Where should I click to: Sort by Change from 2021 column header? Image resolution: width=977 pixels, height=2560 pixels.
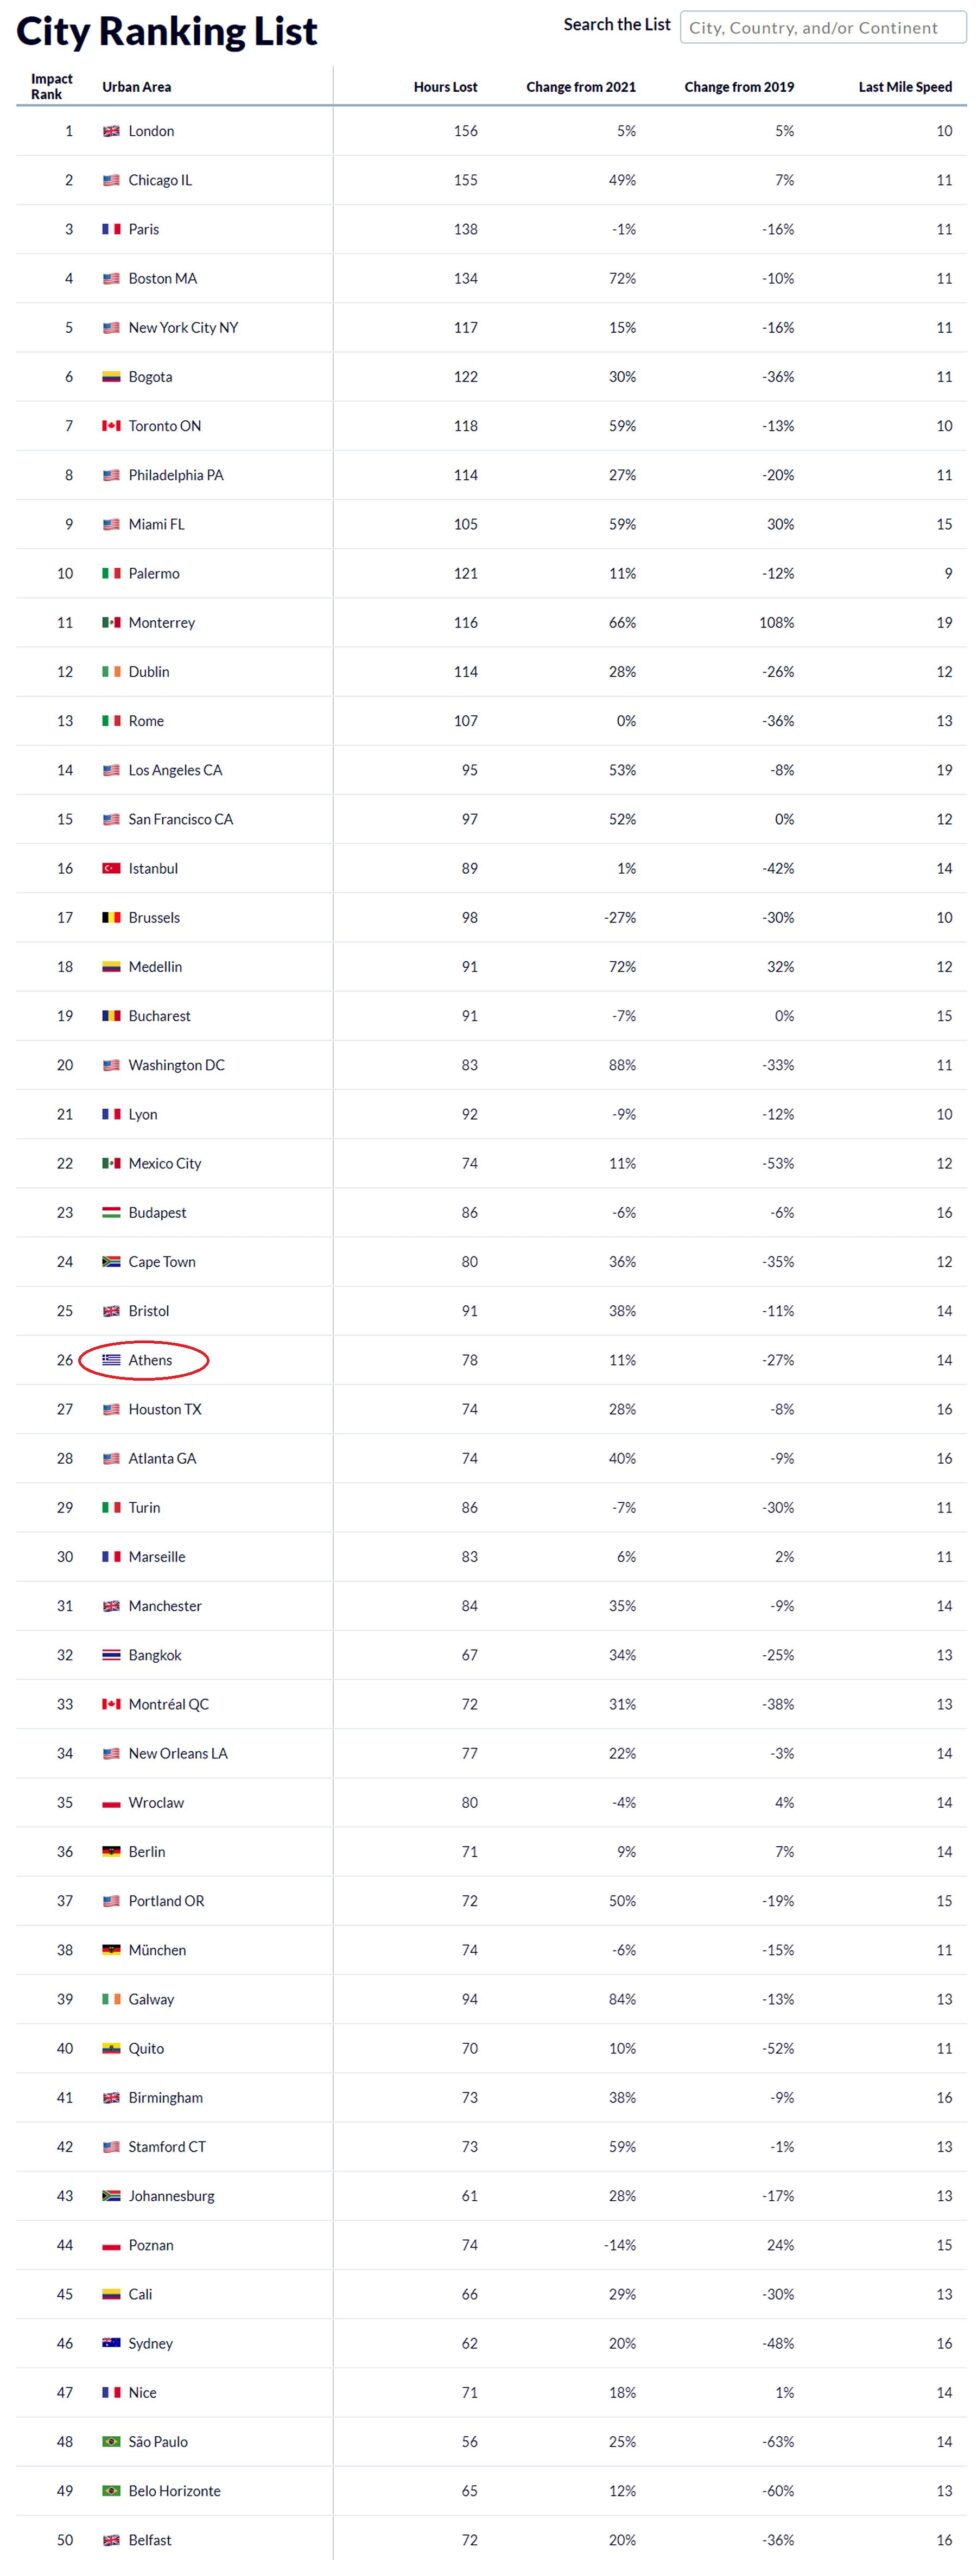(x=581, y=87)
